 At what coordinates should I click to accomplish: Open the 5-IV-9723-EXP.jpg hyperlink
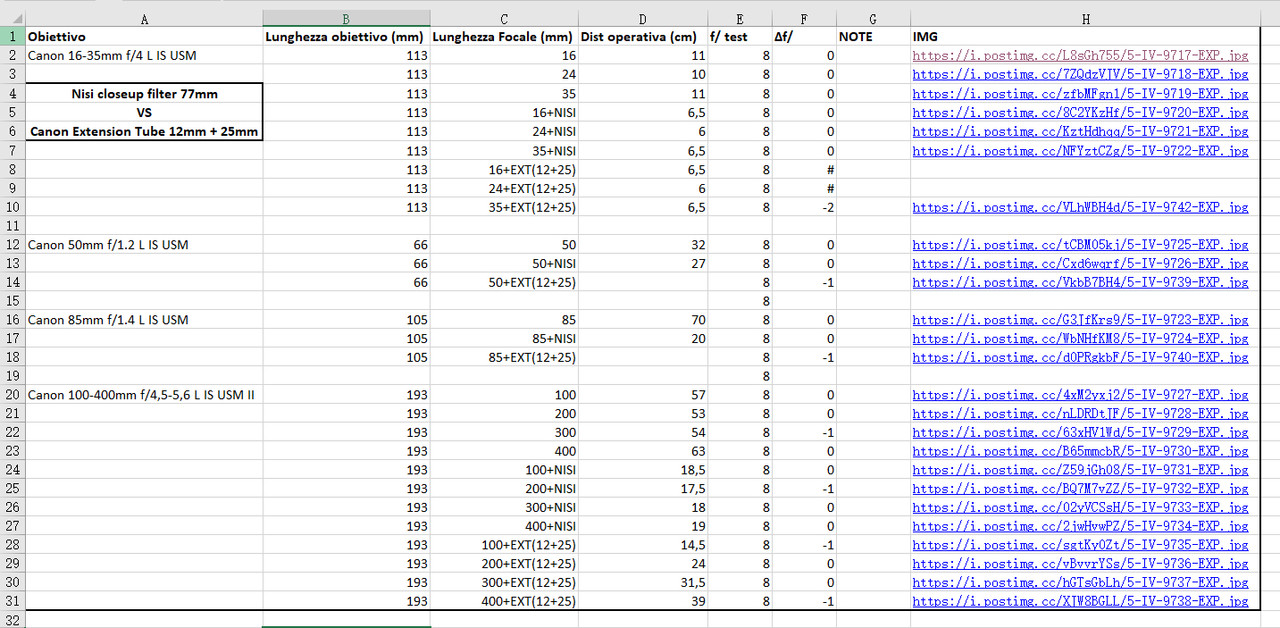[1080, 320]
